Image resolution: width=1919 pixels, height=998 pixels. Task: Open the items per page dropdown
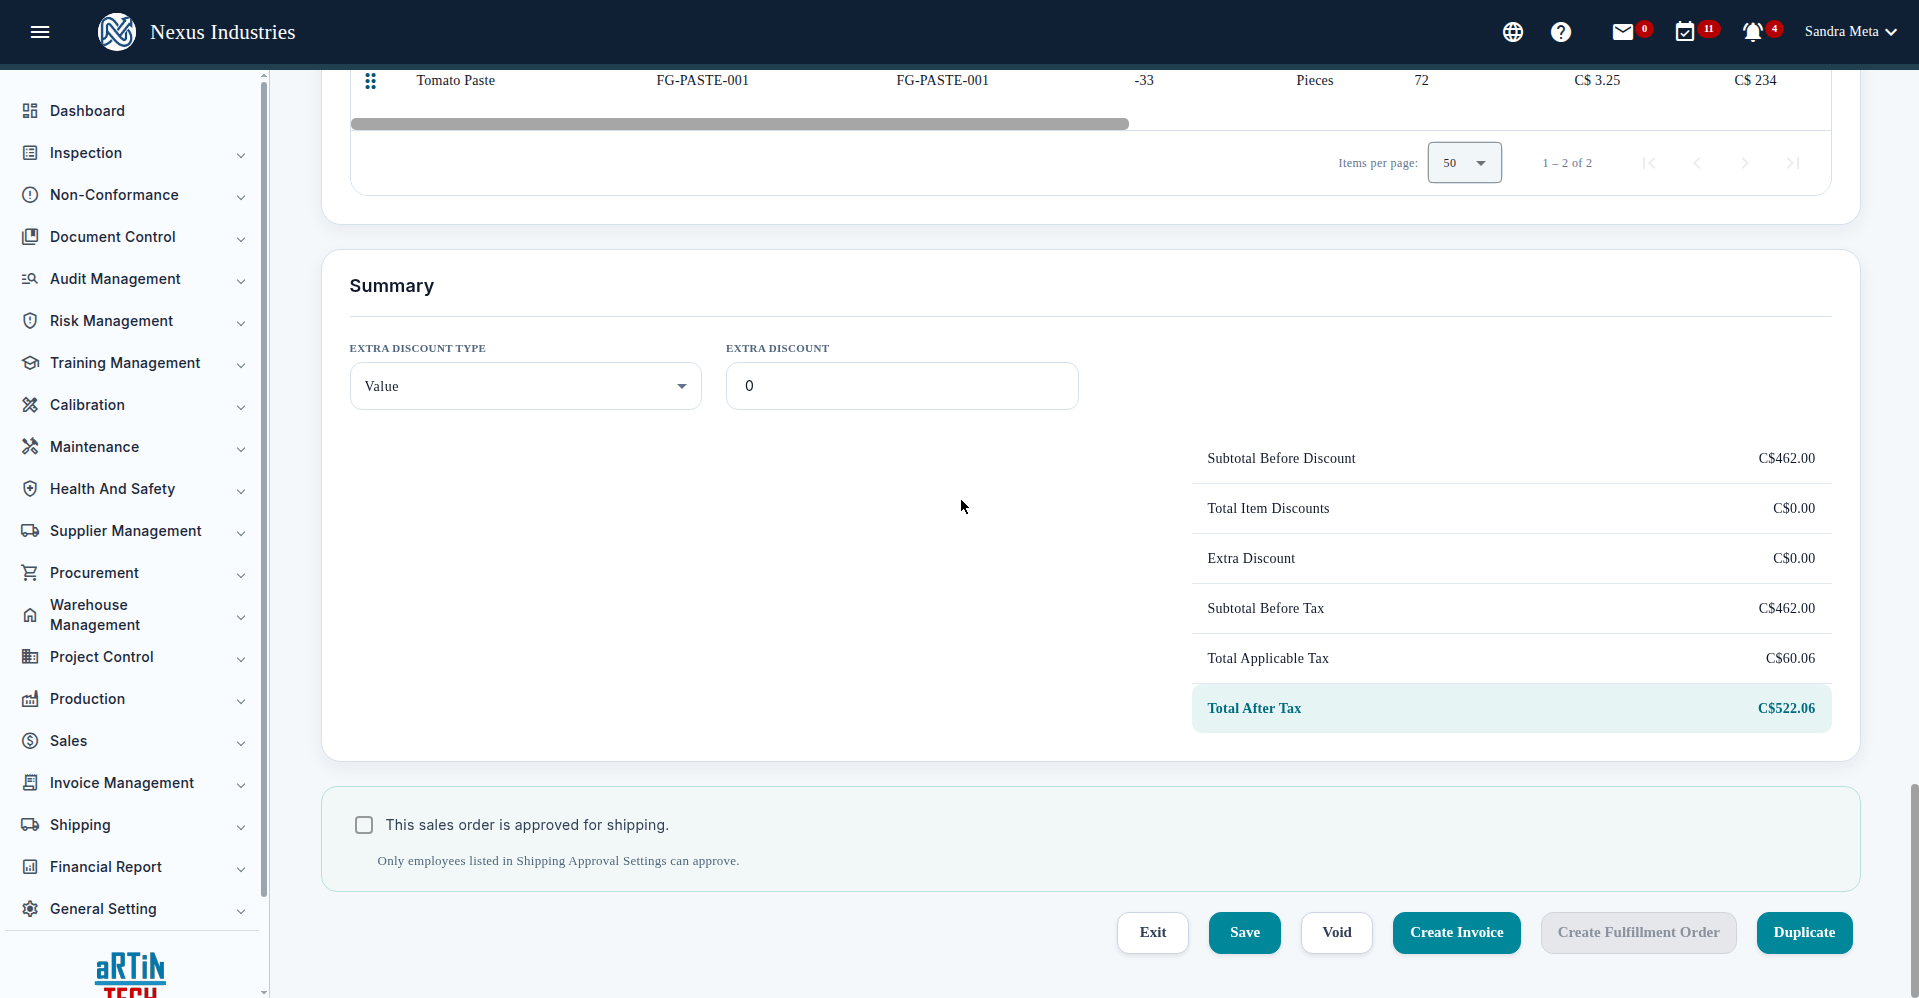(x=1464, y=163)
